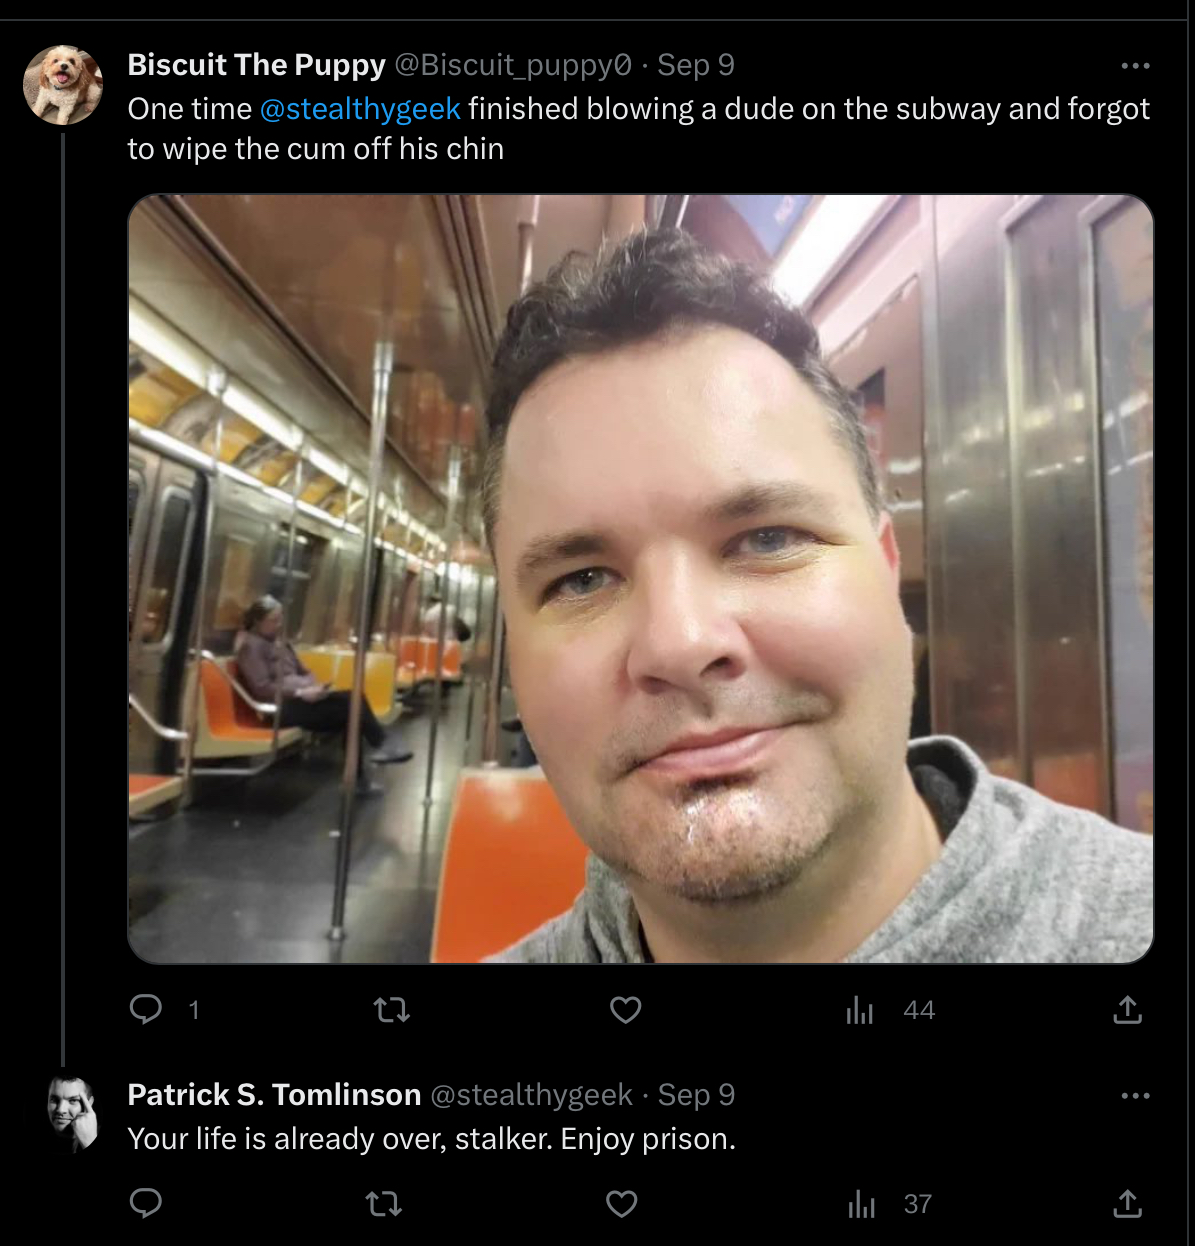
Task: Open Biscuit The Puppy profile name
Action: 256,65
